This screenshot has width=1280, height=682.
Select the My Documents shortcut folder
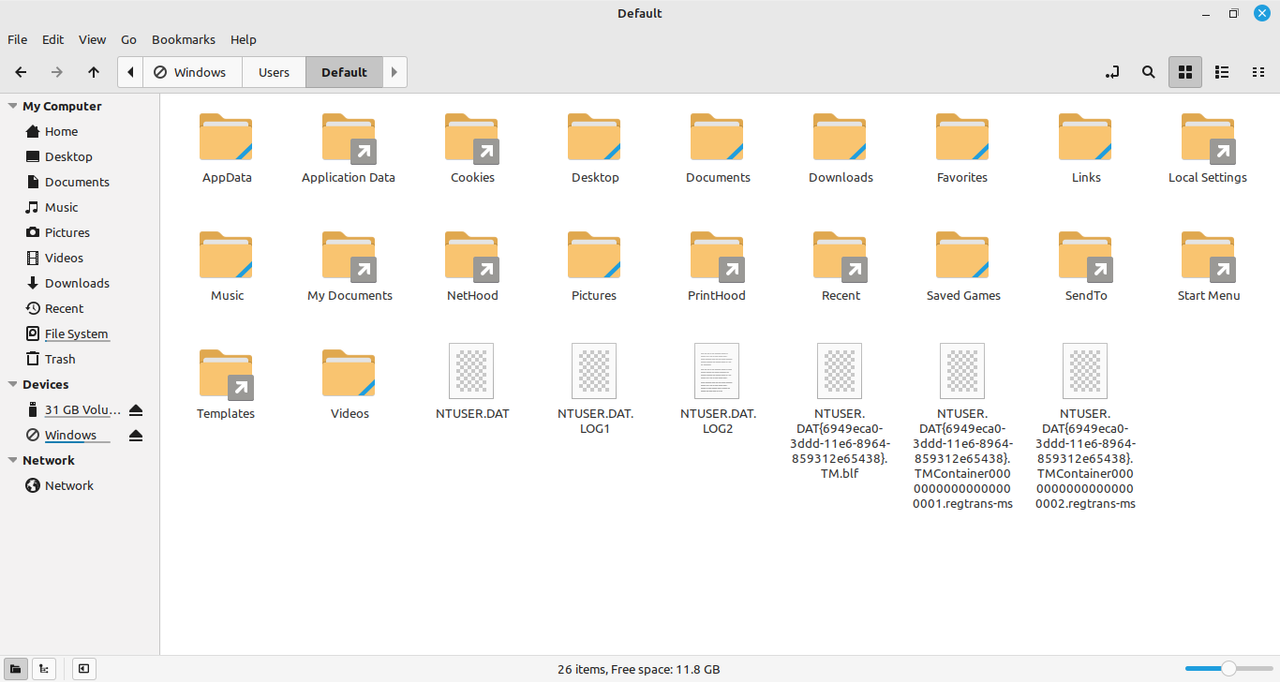coord(348,255)
